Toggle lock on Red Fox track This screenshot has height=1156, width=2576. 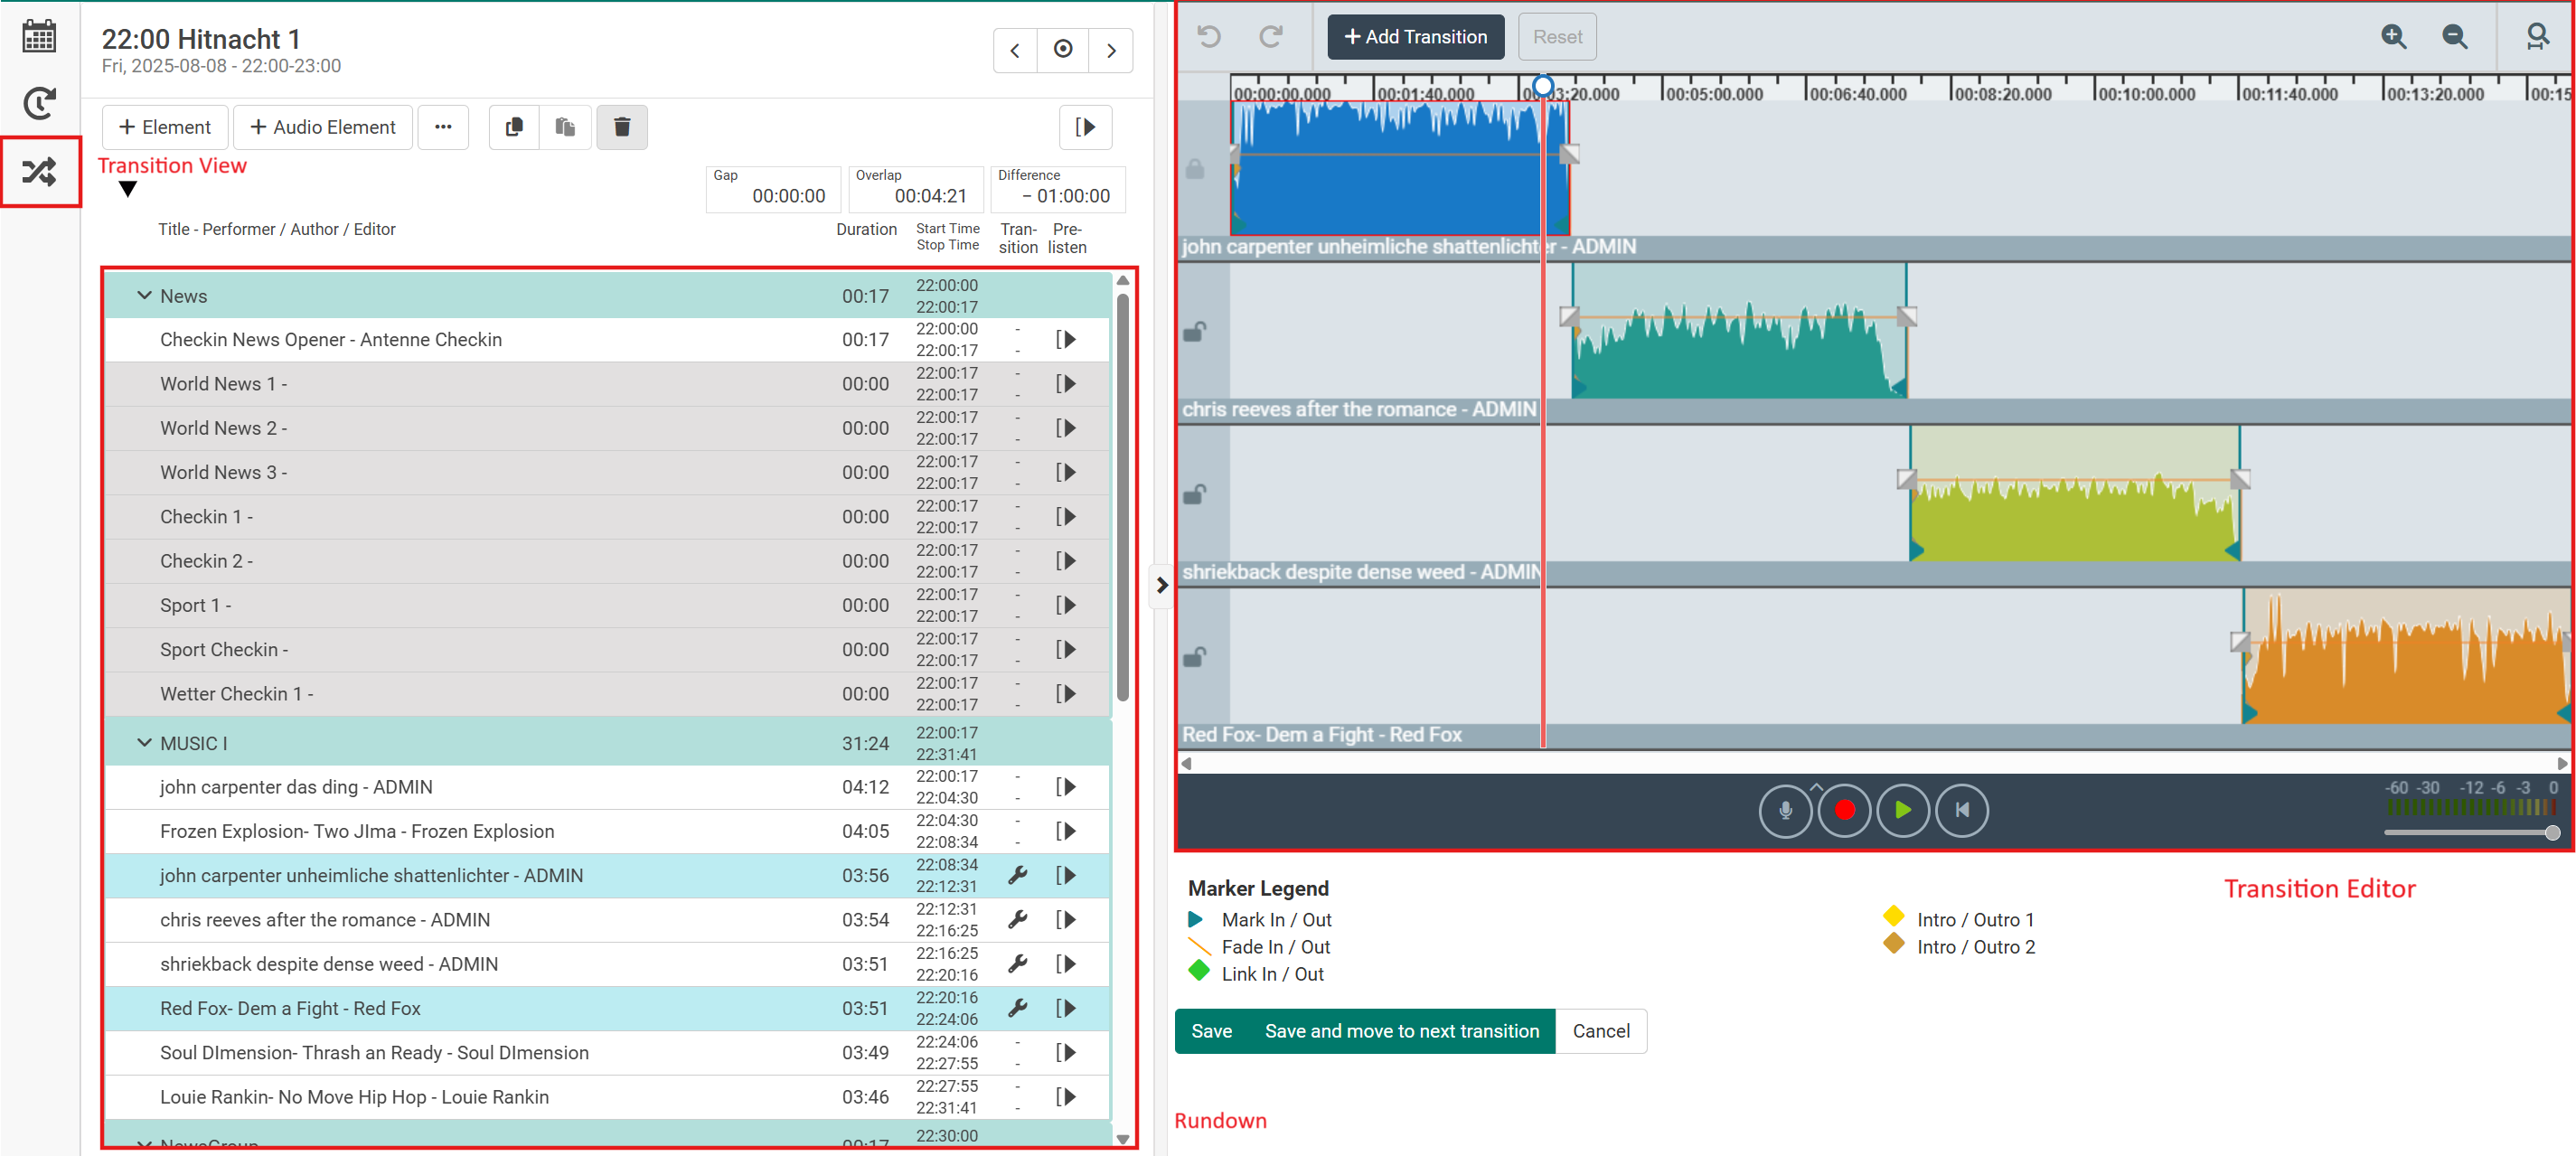pyautogui.click(x=1194, y=657)
